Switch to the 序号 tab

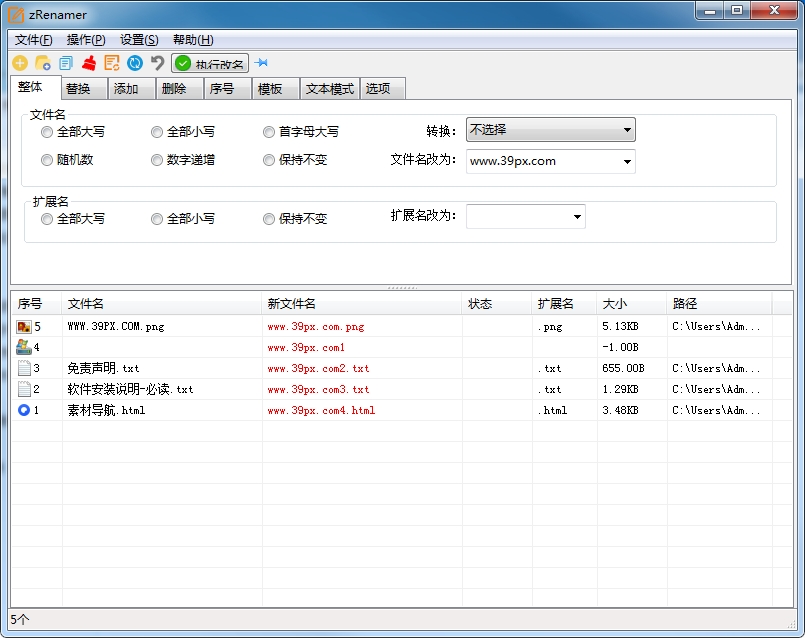[227, 89]
